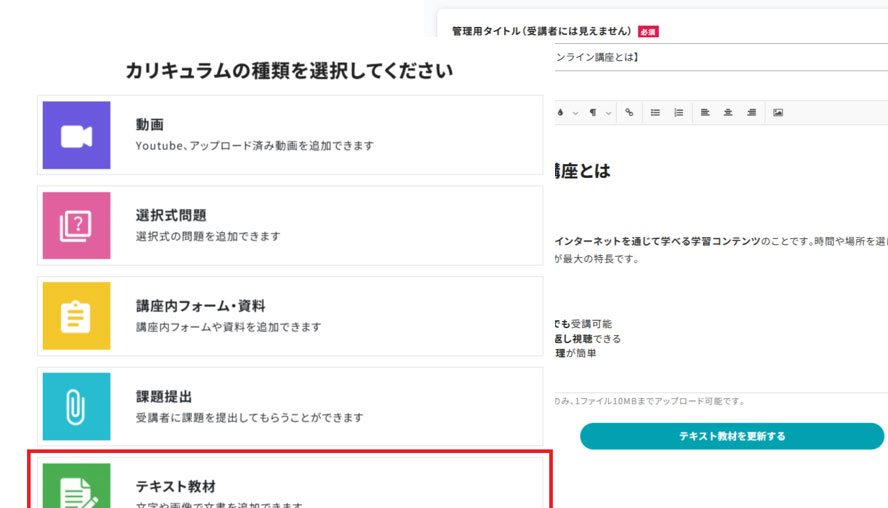Click the red 必須 badge
The height and width of the screenshot is (508, 888).
tap(648, 32)
